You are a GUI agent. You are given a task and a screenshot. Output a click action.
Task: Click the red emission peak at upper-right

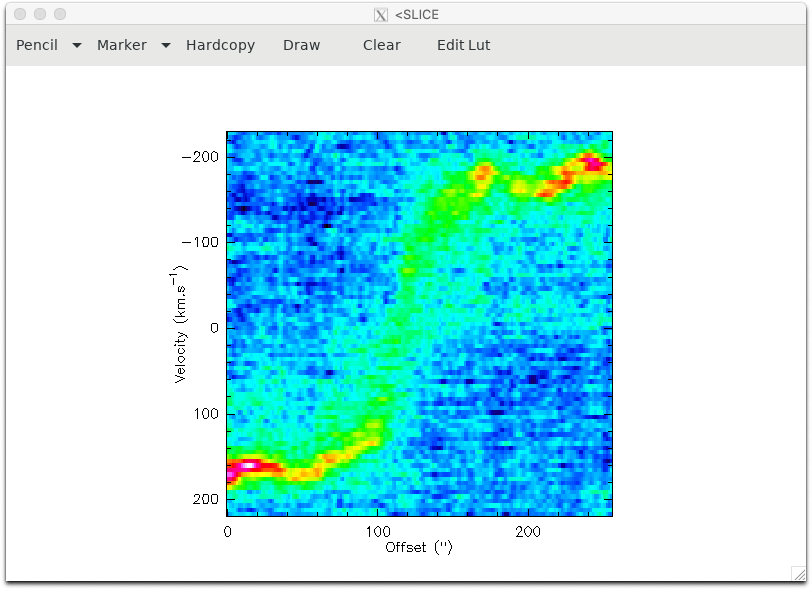click(593, 162)
